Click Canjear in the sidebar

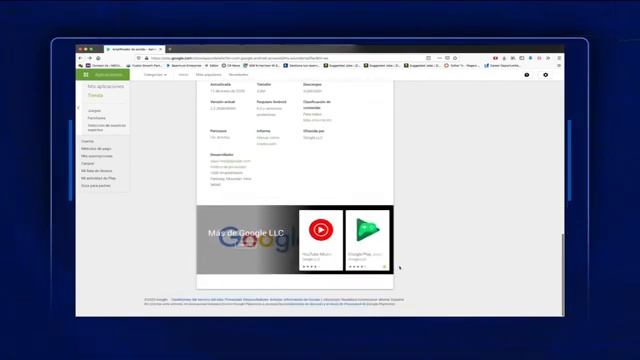tap(87, 163)
